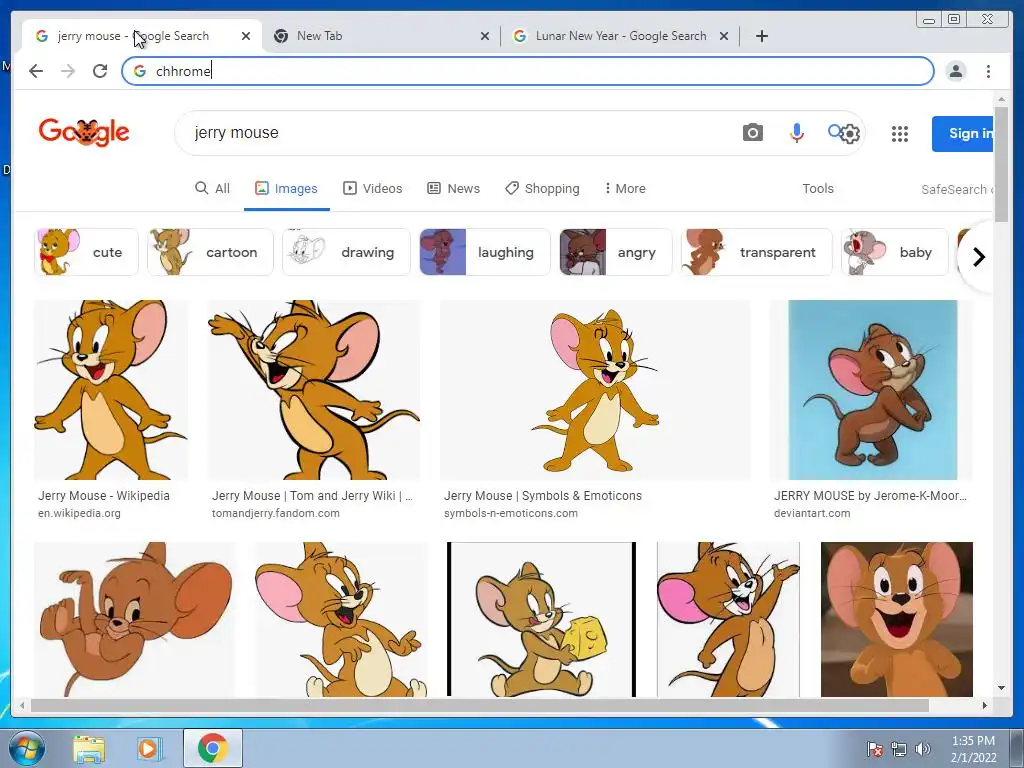Filter images by angry chip
The height and width of the screenshot is (768, 1024).
[x=615, y=252]
